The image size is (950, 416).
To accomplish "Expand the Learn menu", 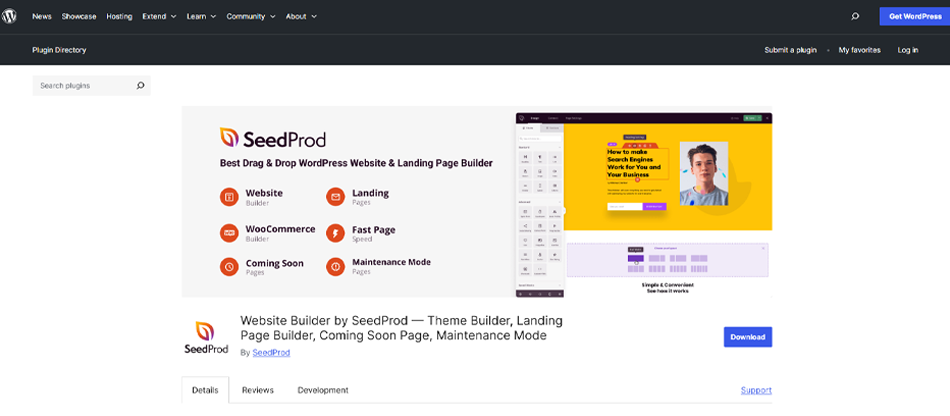I will [x=201, y=16].
